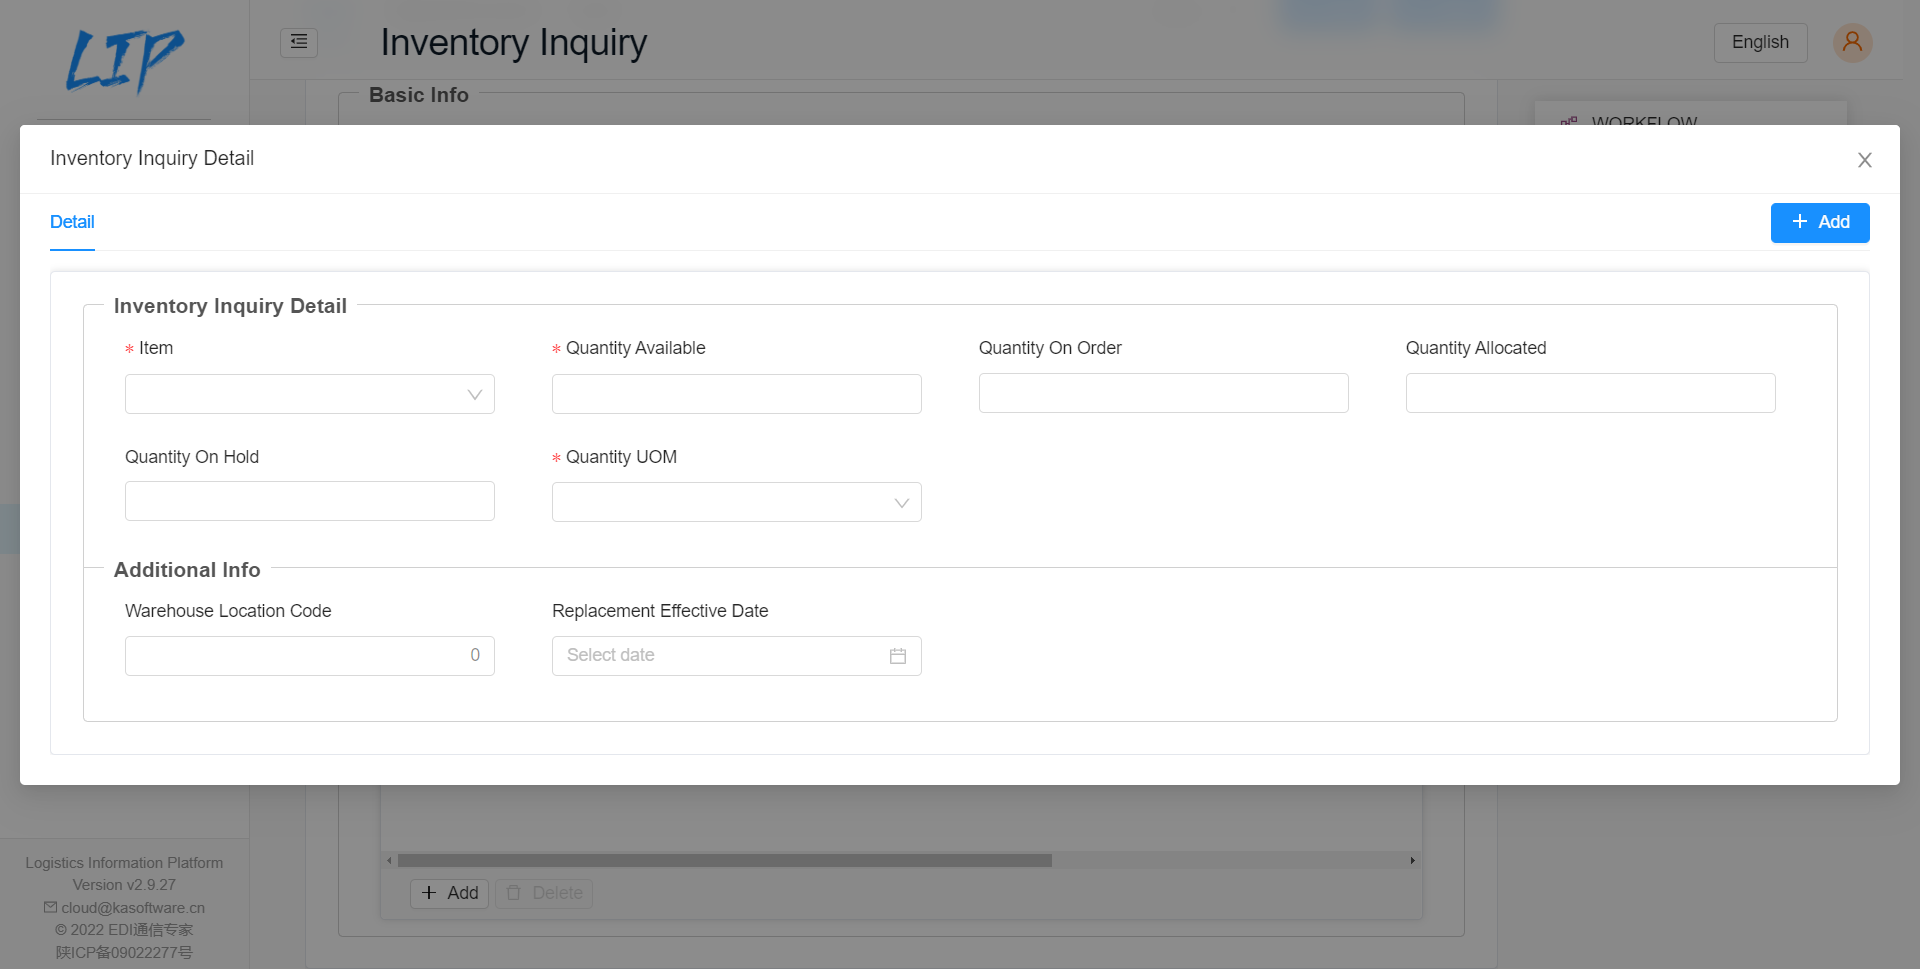Click the Quantity Allocated input box
This screenshot has width=1920, height=969.
pyautogui.click(x=1590, y=393)
